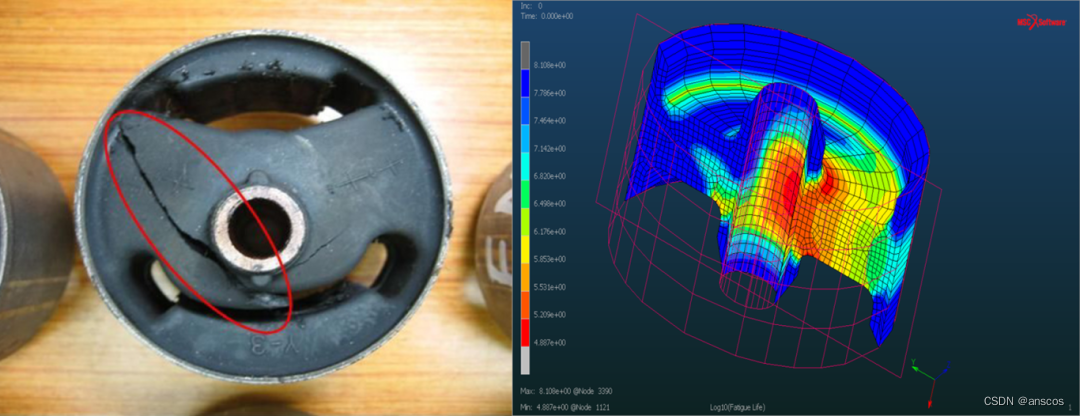
Task: Click the 'Max: 8.108e+00 @Node 3390' readout
Action: pyautogui.click(x=564, y=392)
